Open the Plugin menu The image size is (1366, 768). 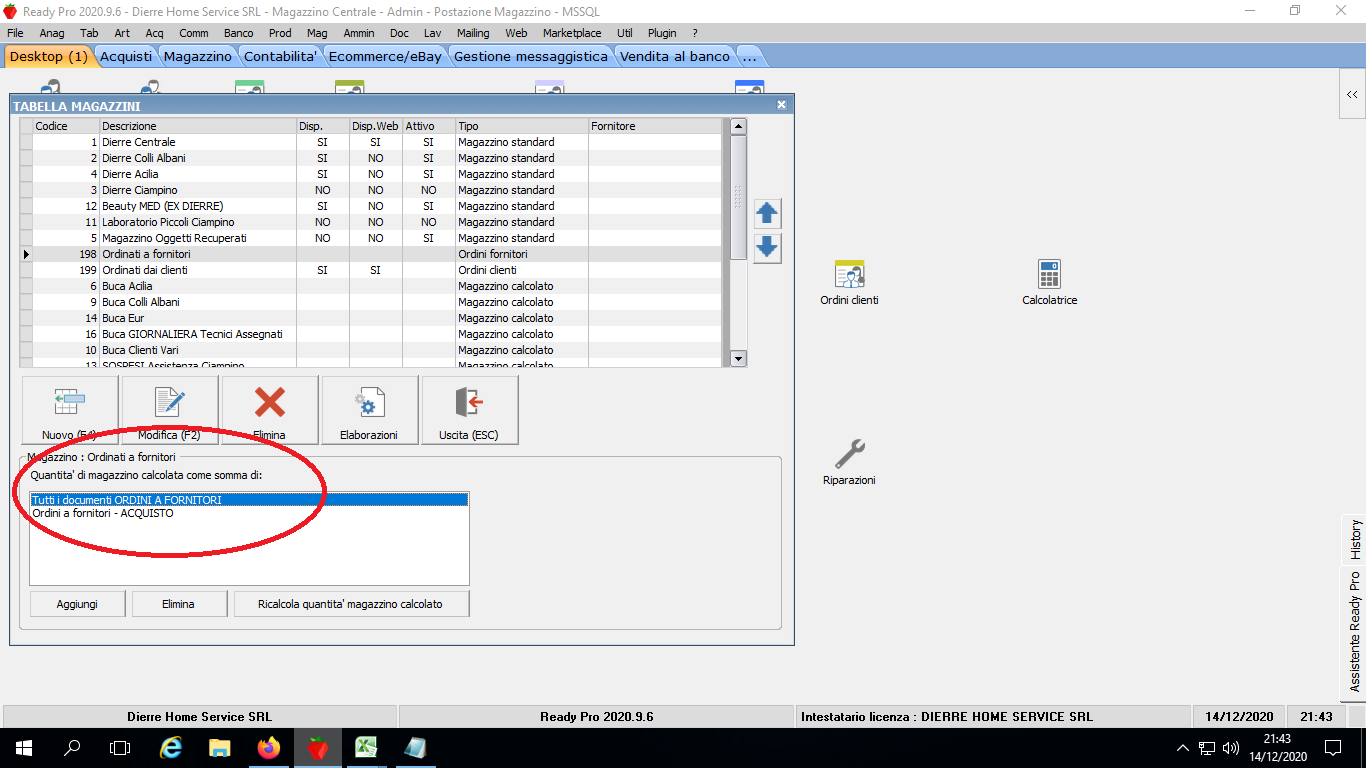[x=662, y=33]
